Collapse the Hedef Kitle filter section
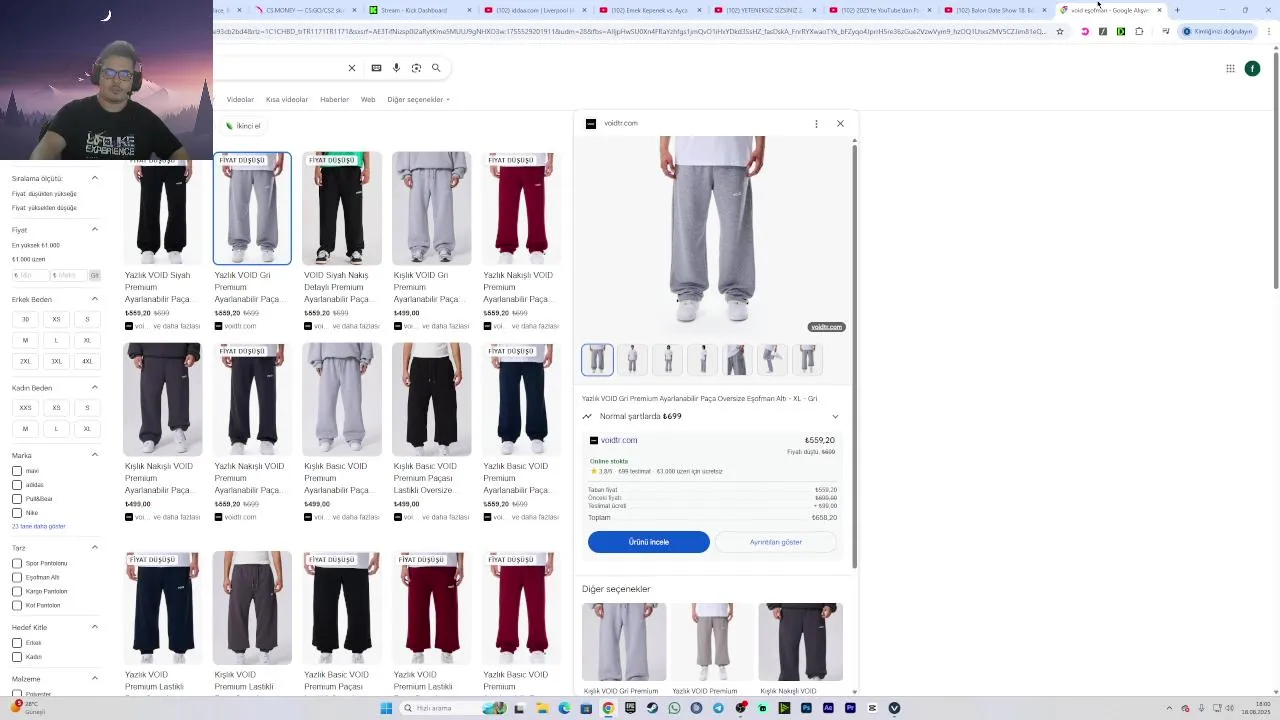The height and width of the screenshot is (720, 1280). pos(95,627)
